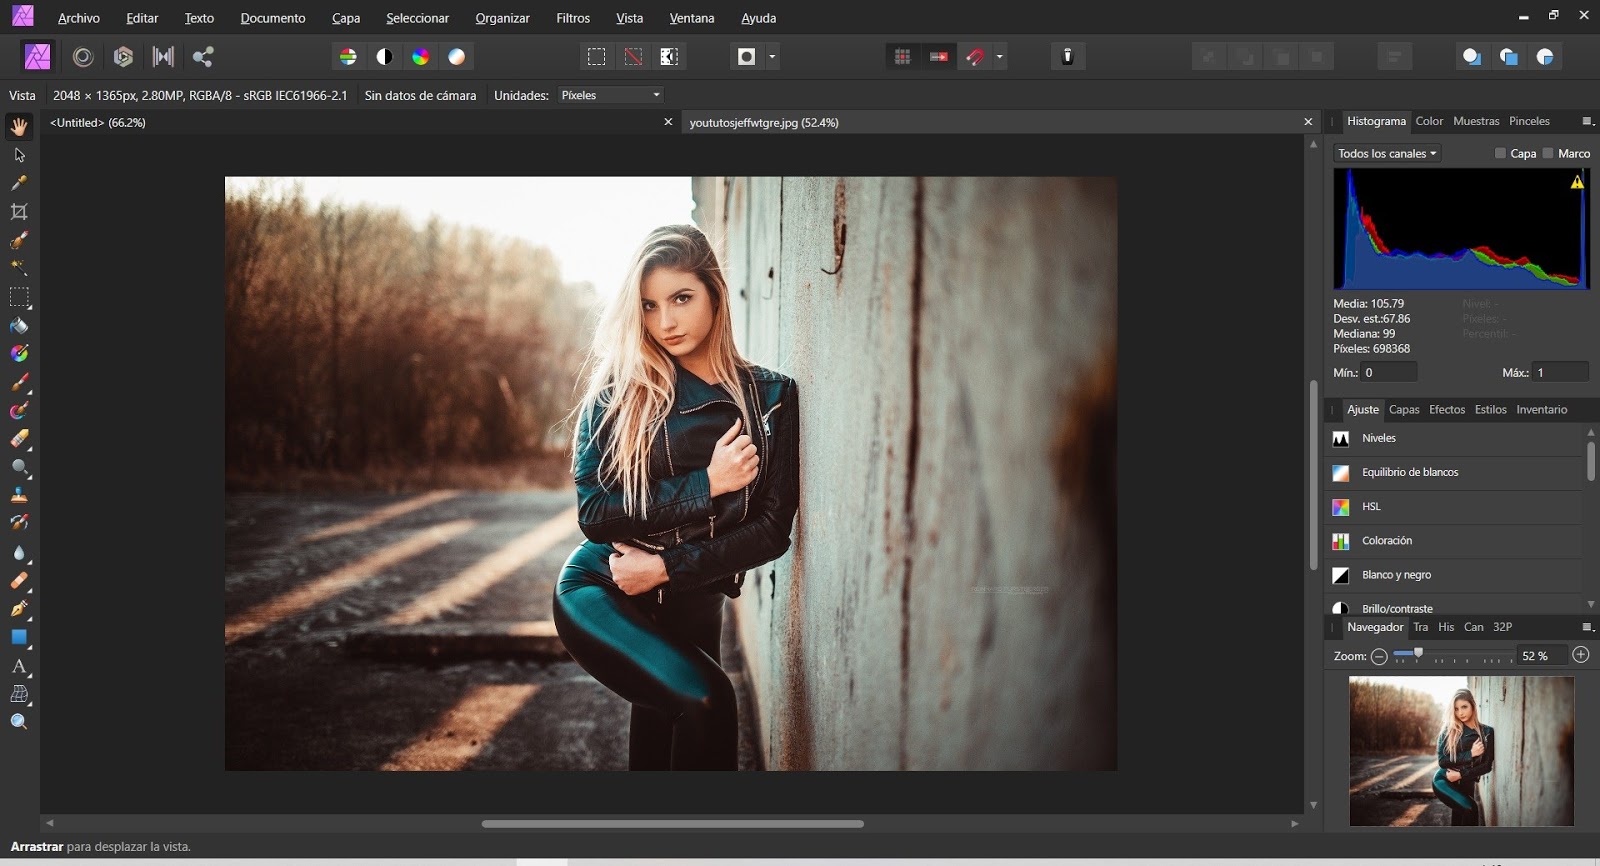Viewport: 1600px width, 866px height.
Task: Pick the Color Picker eyedropper tool
Action: [19, 183]
